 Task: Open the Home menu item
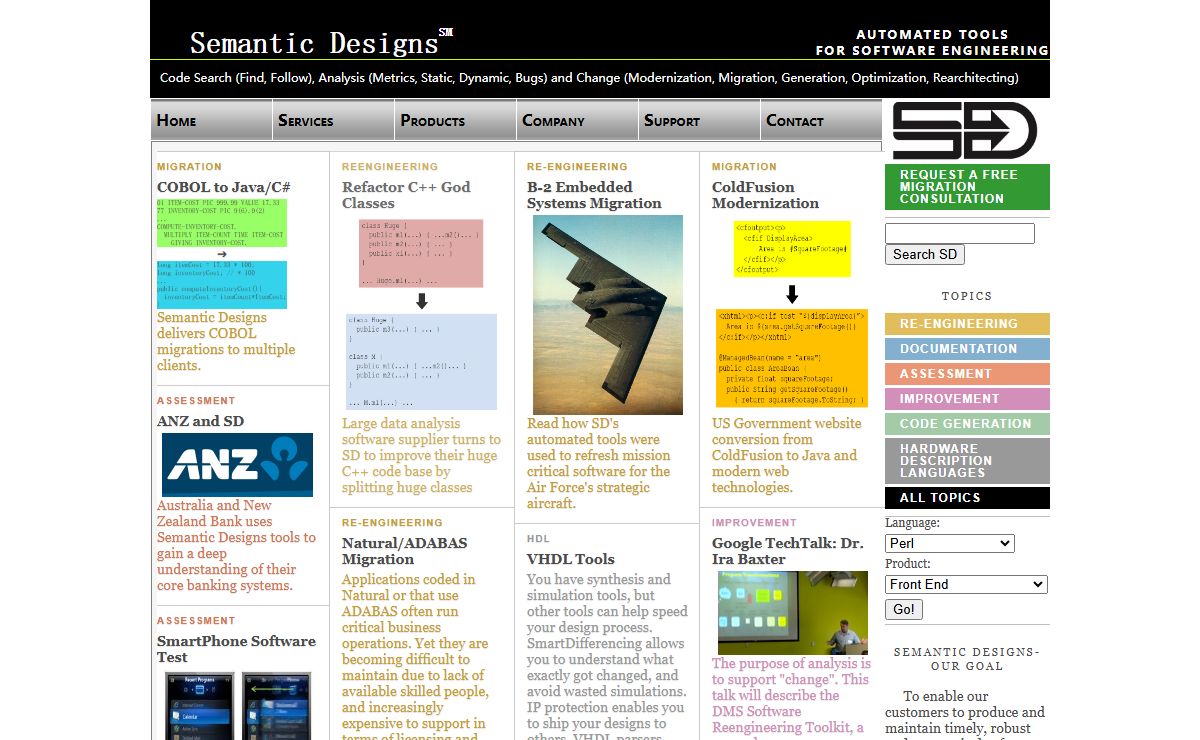coord(211,120)
